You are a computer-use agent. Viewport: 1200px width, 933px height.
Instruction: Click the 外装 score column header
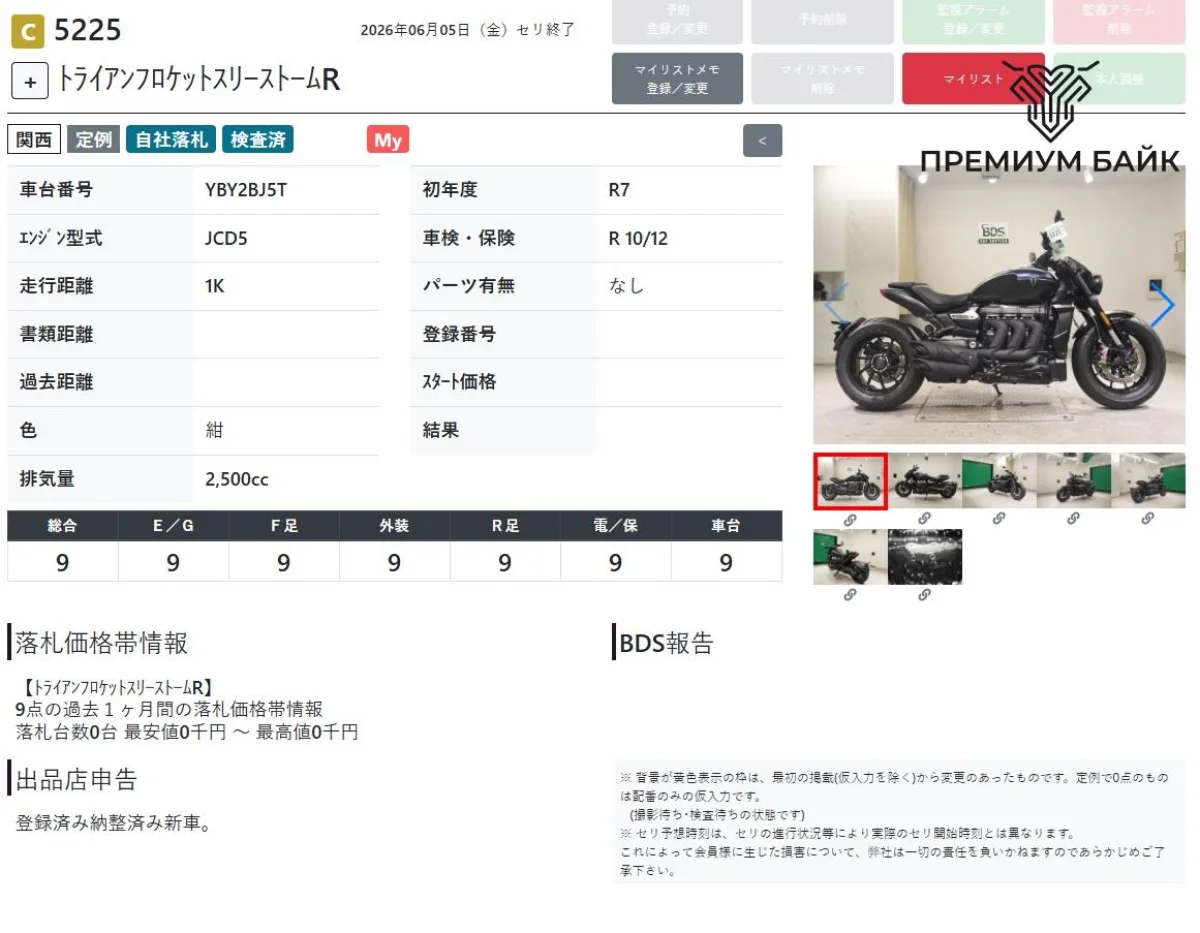pyautogui.click(x=394, y=526)
